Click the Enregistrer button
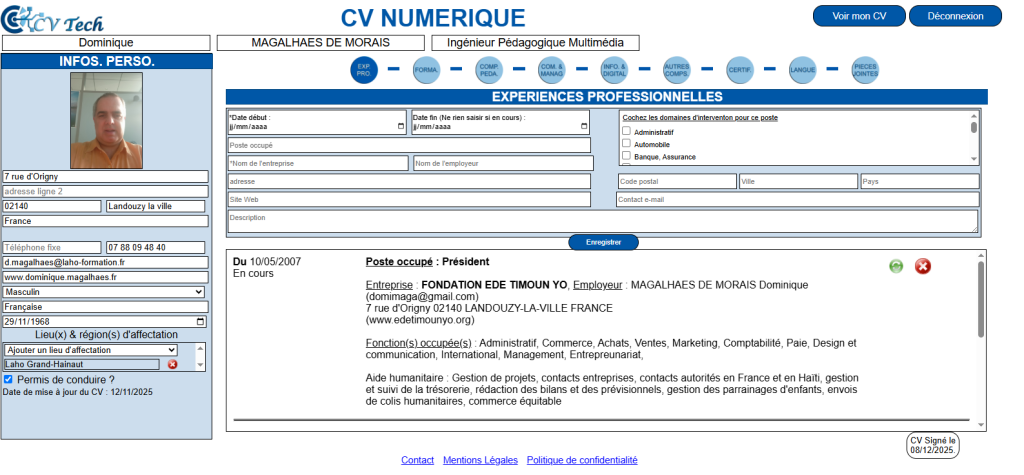The width and height of the screenshot is (1024, 475). point(603,242)
